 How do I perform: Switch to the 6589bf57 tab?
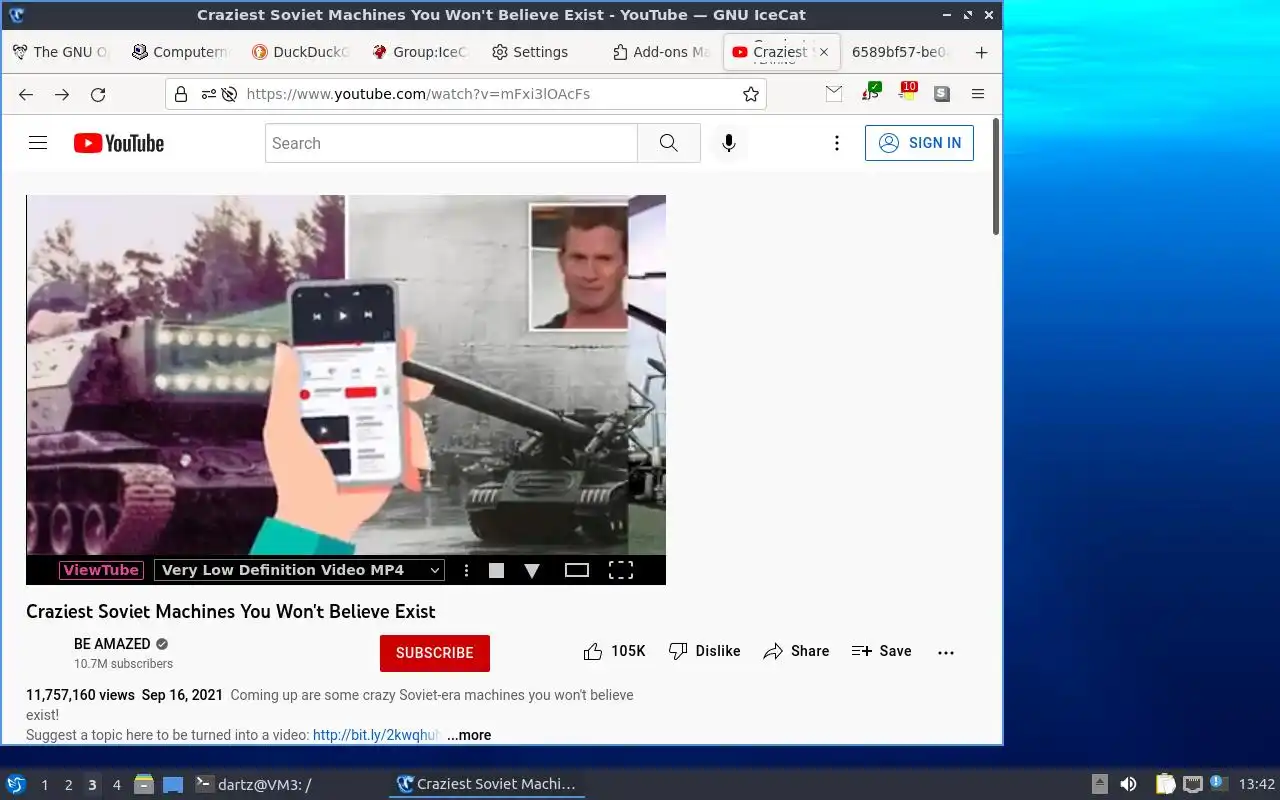(900, 52)
